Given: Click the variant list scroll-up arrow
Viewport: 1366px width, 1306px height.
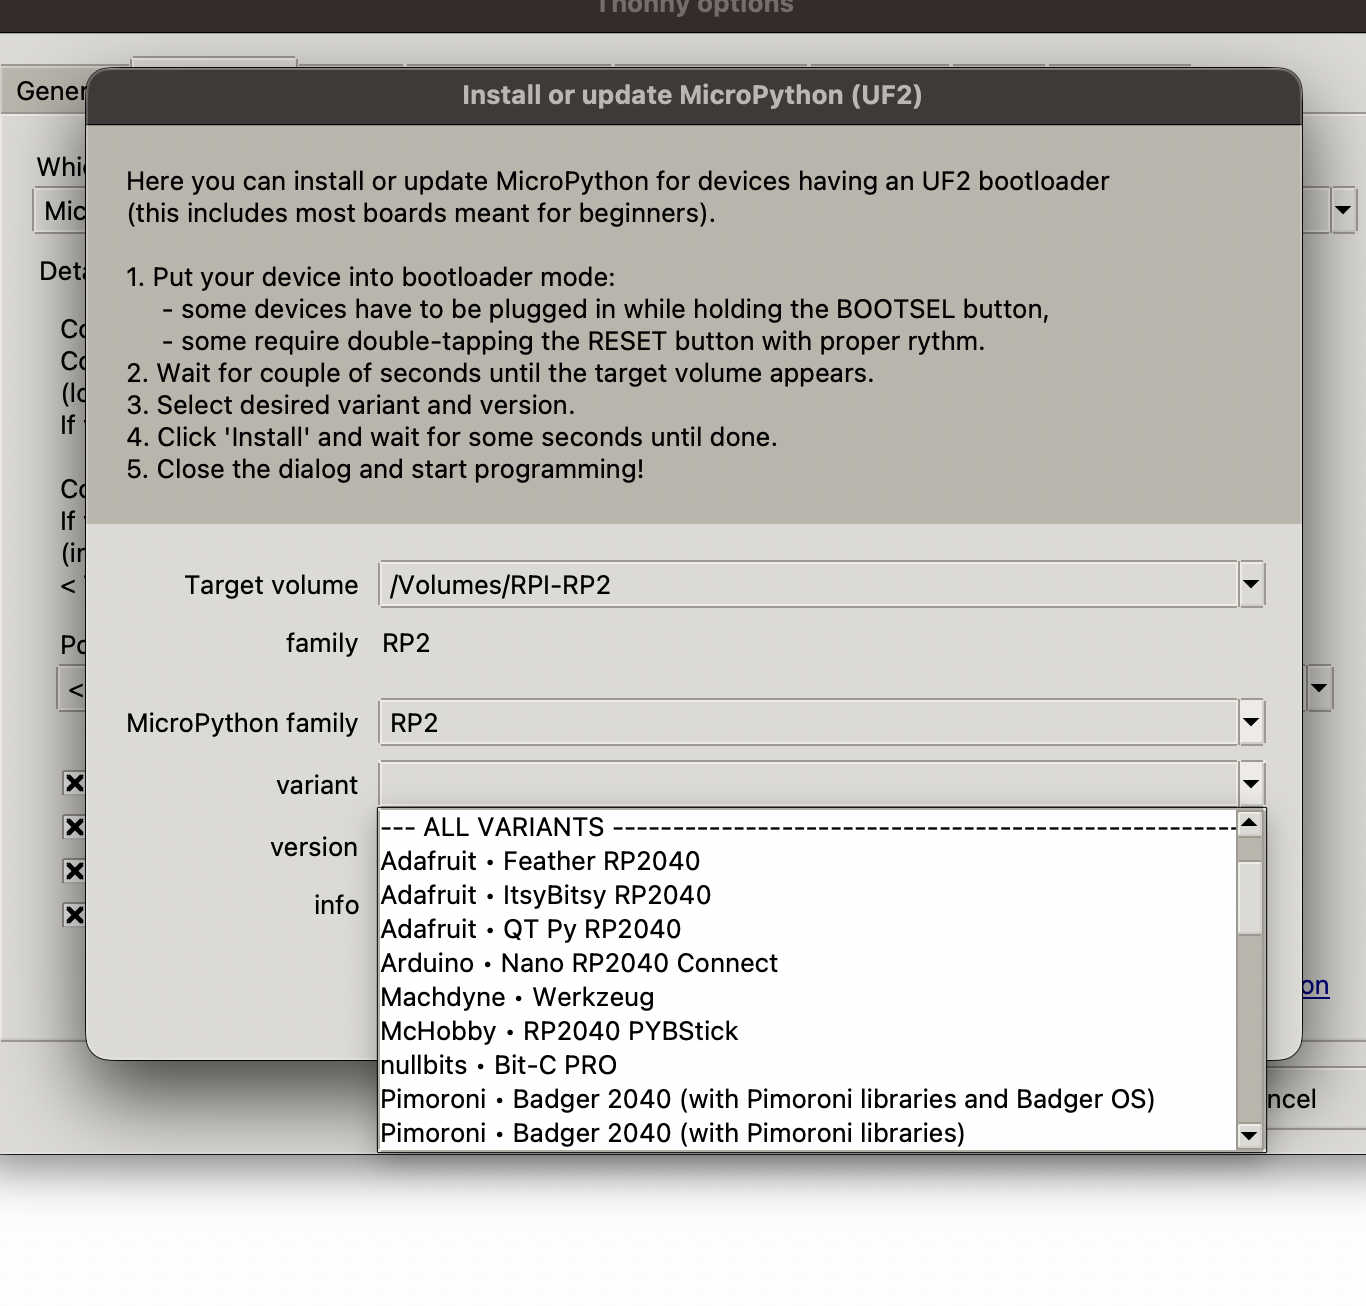Looking at the screenshot, I should click(1250, 823).
